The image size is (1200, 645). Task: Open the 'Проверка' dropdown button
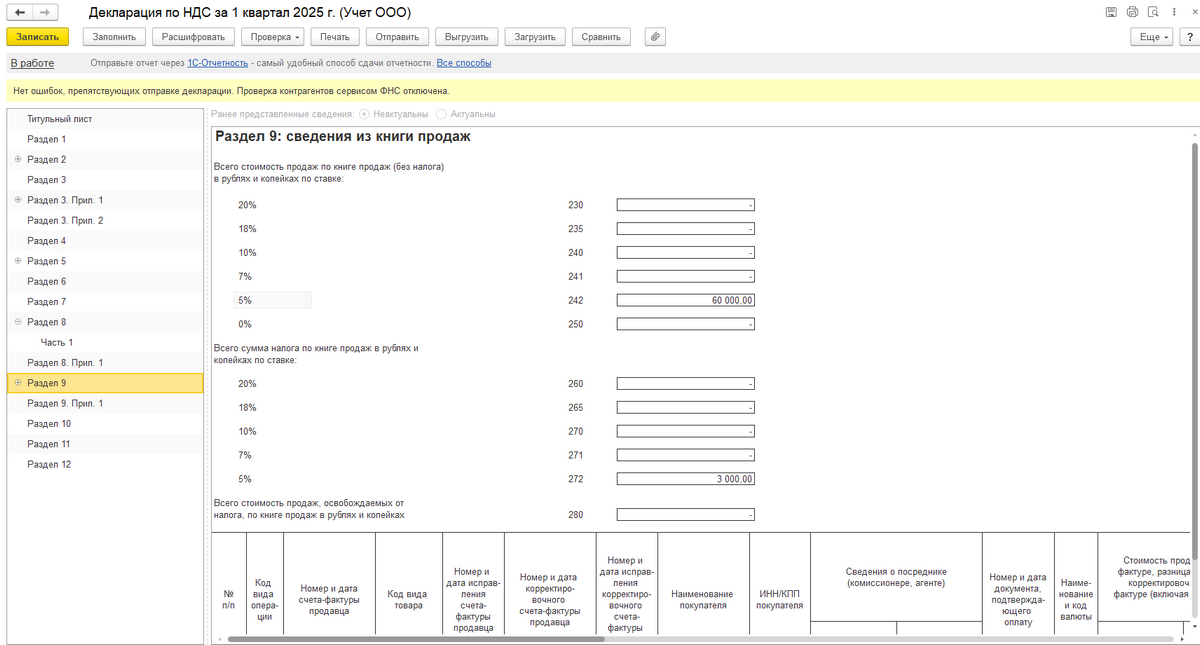pyautogui.click(x=274, y=37)
